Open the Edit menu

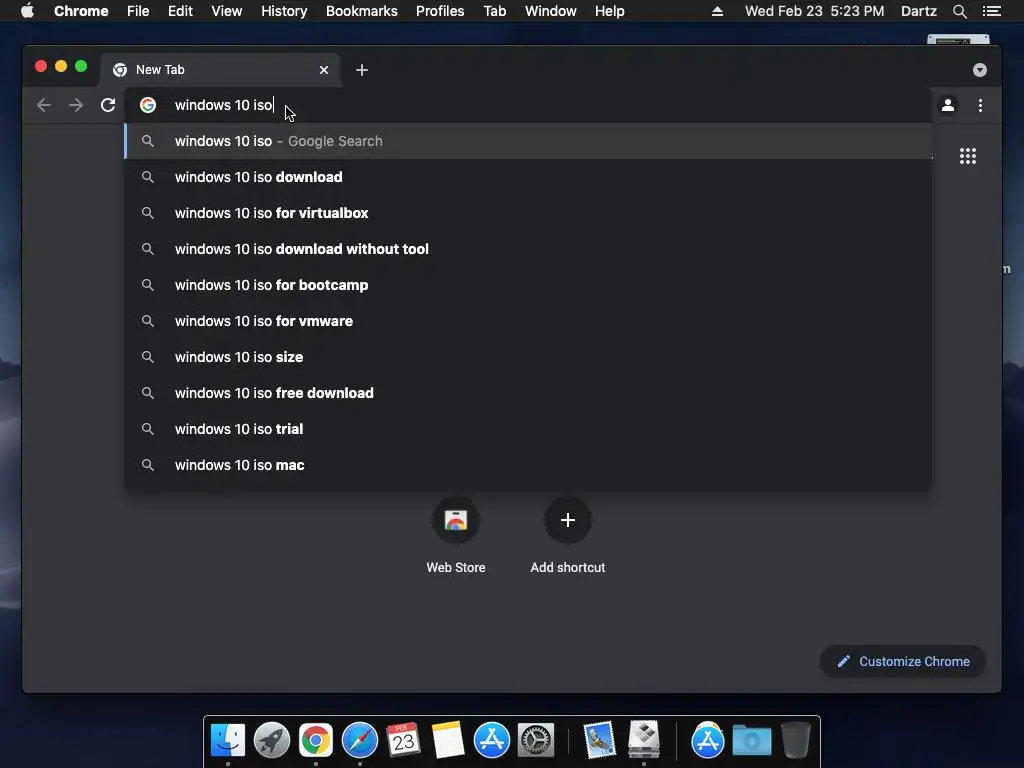point(180,11)
